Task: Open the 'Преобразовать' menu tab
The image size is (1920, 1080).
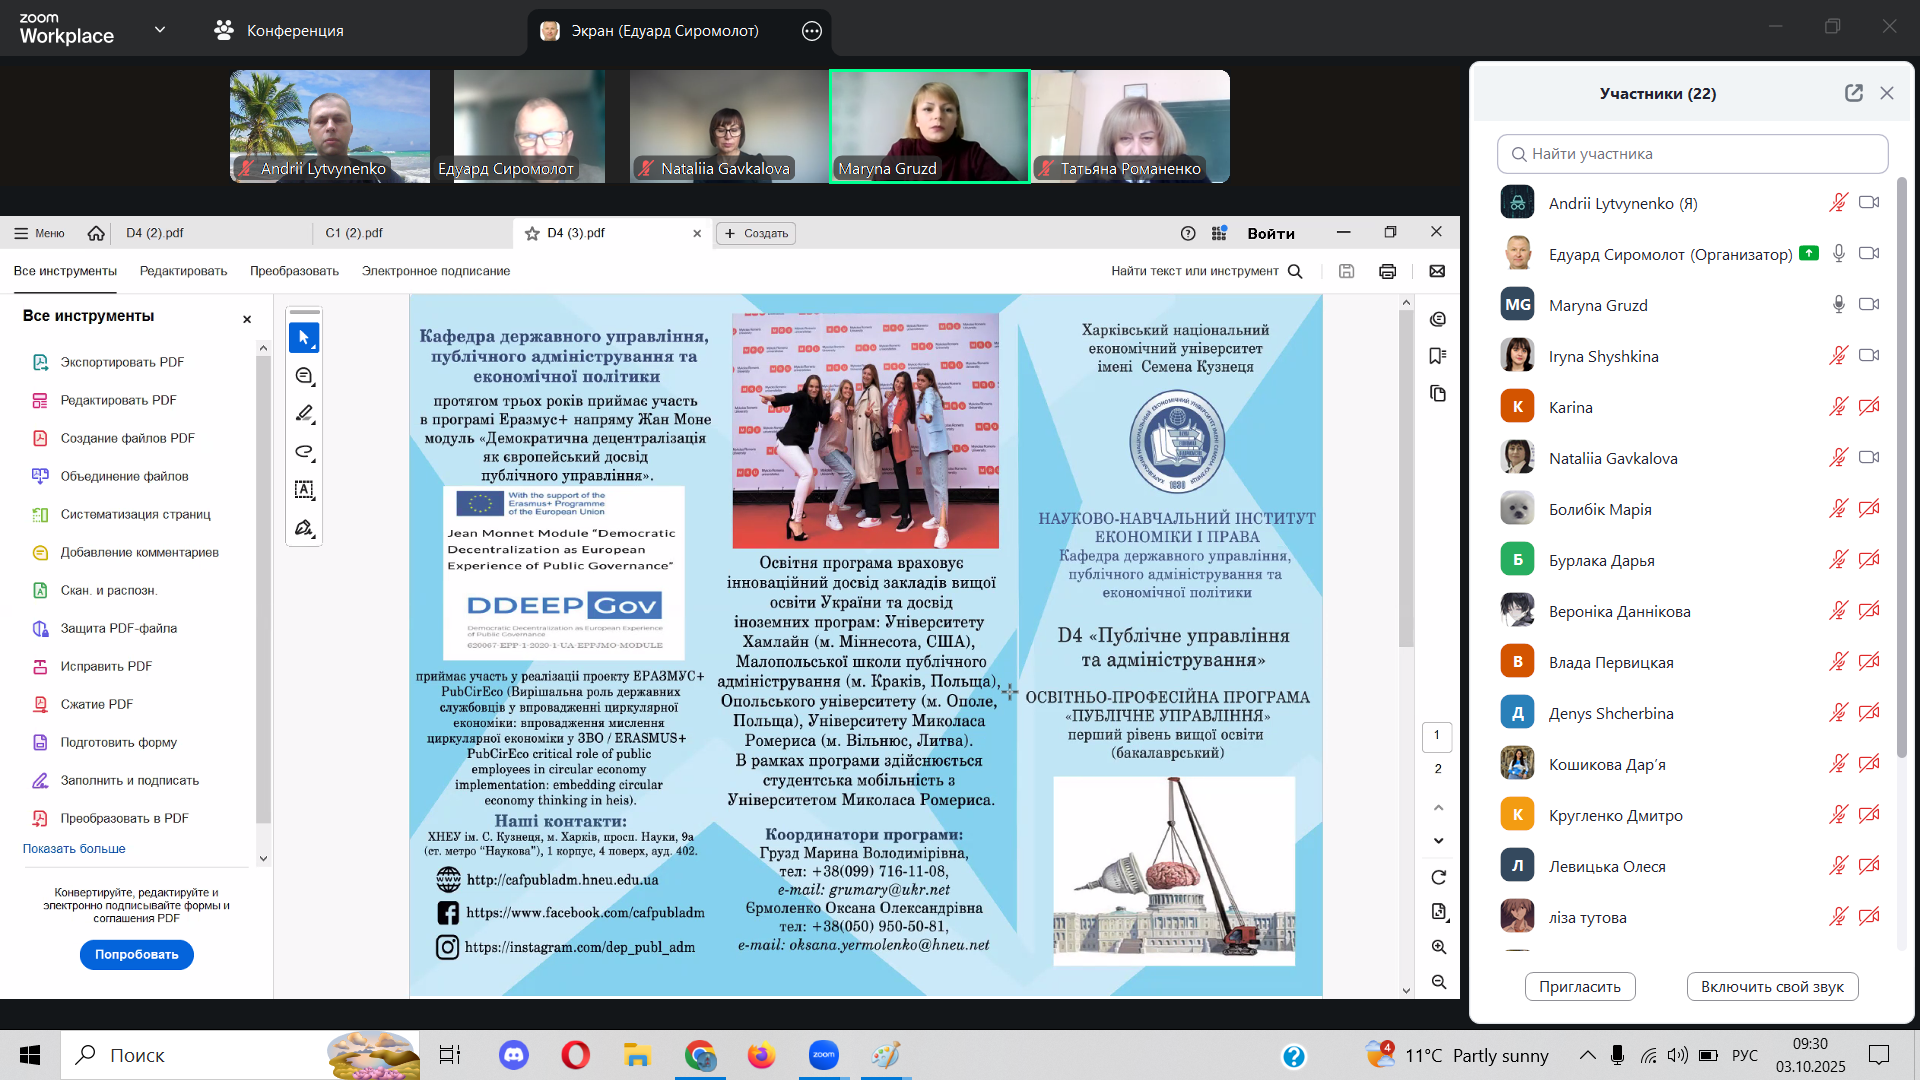Action: click(294, 271)
